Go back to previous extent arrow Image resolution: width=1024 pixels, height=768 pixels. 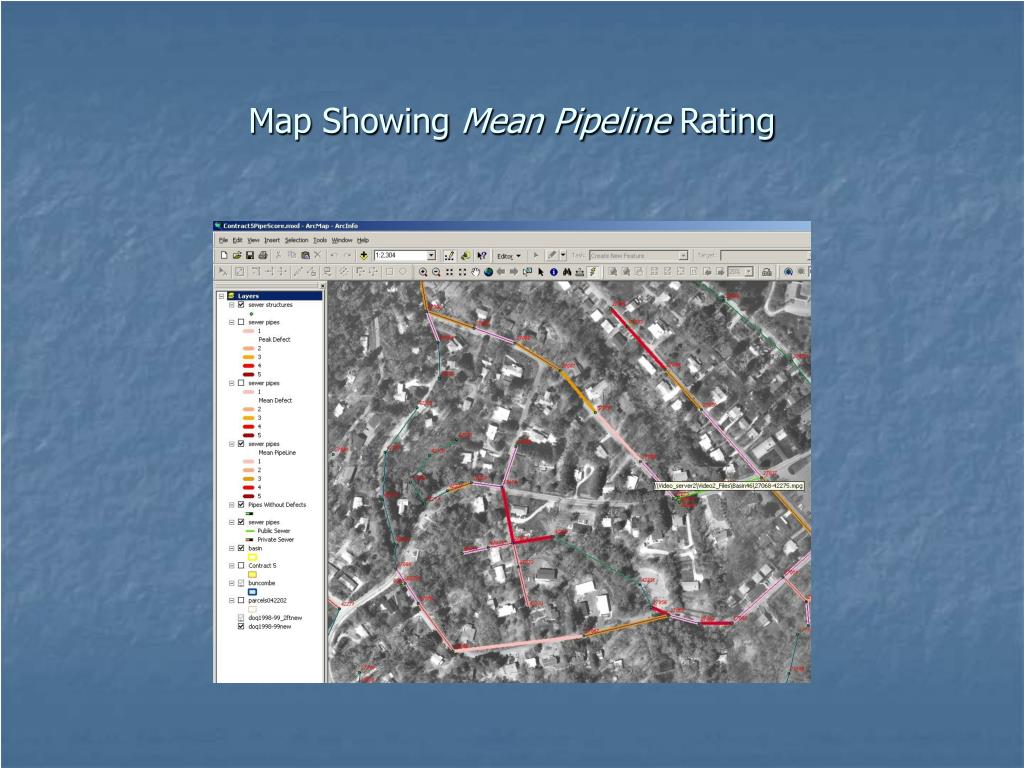[501, 272]
